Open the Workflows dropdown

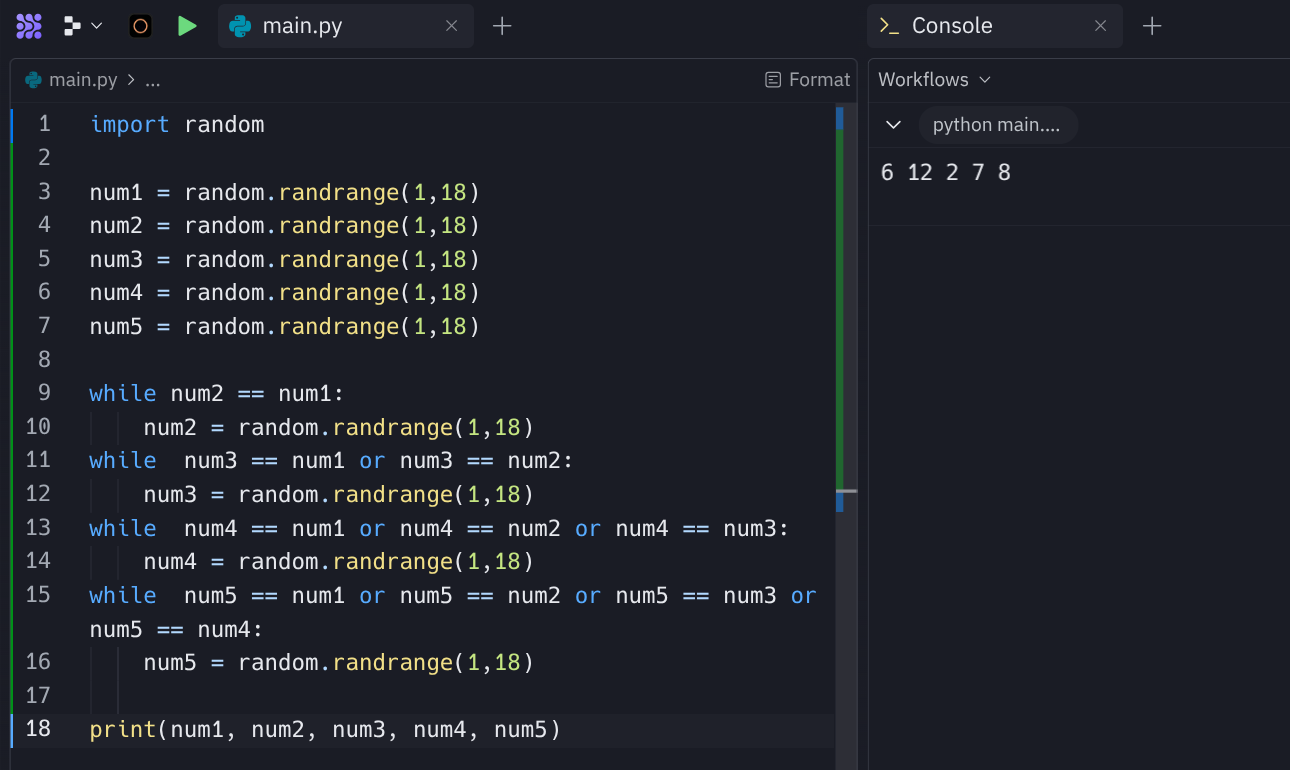click(934, 80)
